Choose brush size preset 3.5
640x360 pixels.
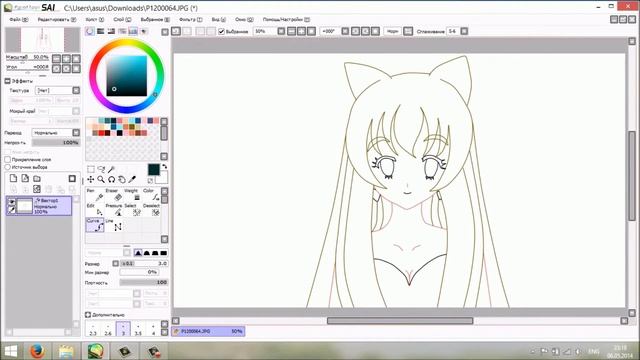[138, 329]
